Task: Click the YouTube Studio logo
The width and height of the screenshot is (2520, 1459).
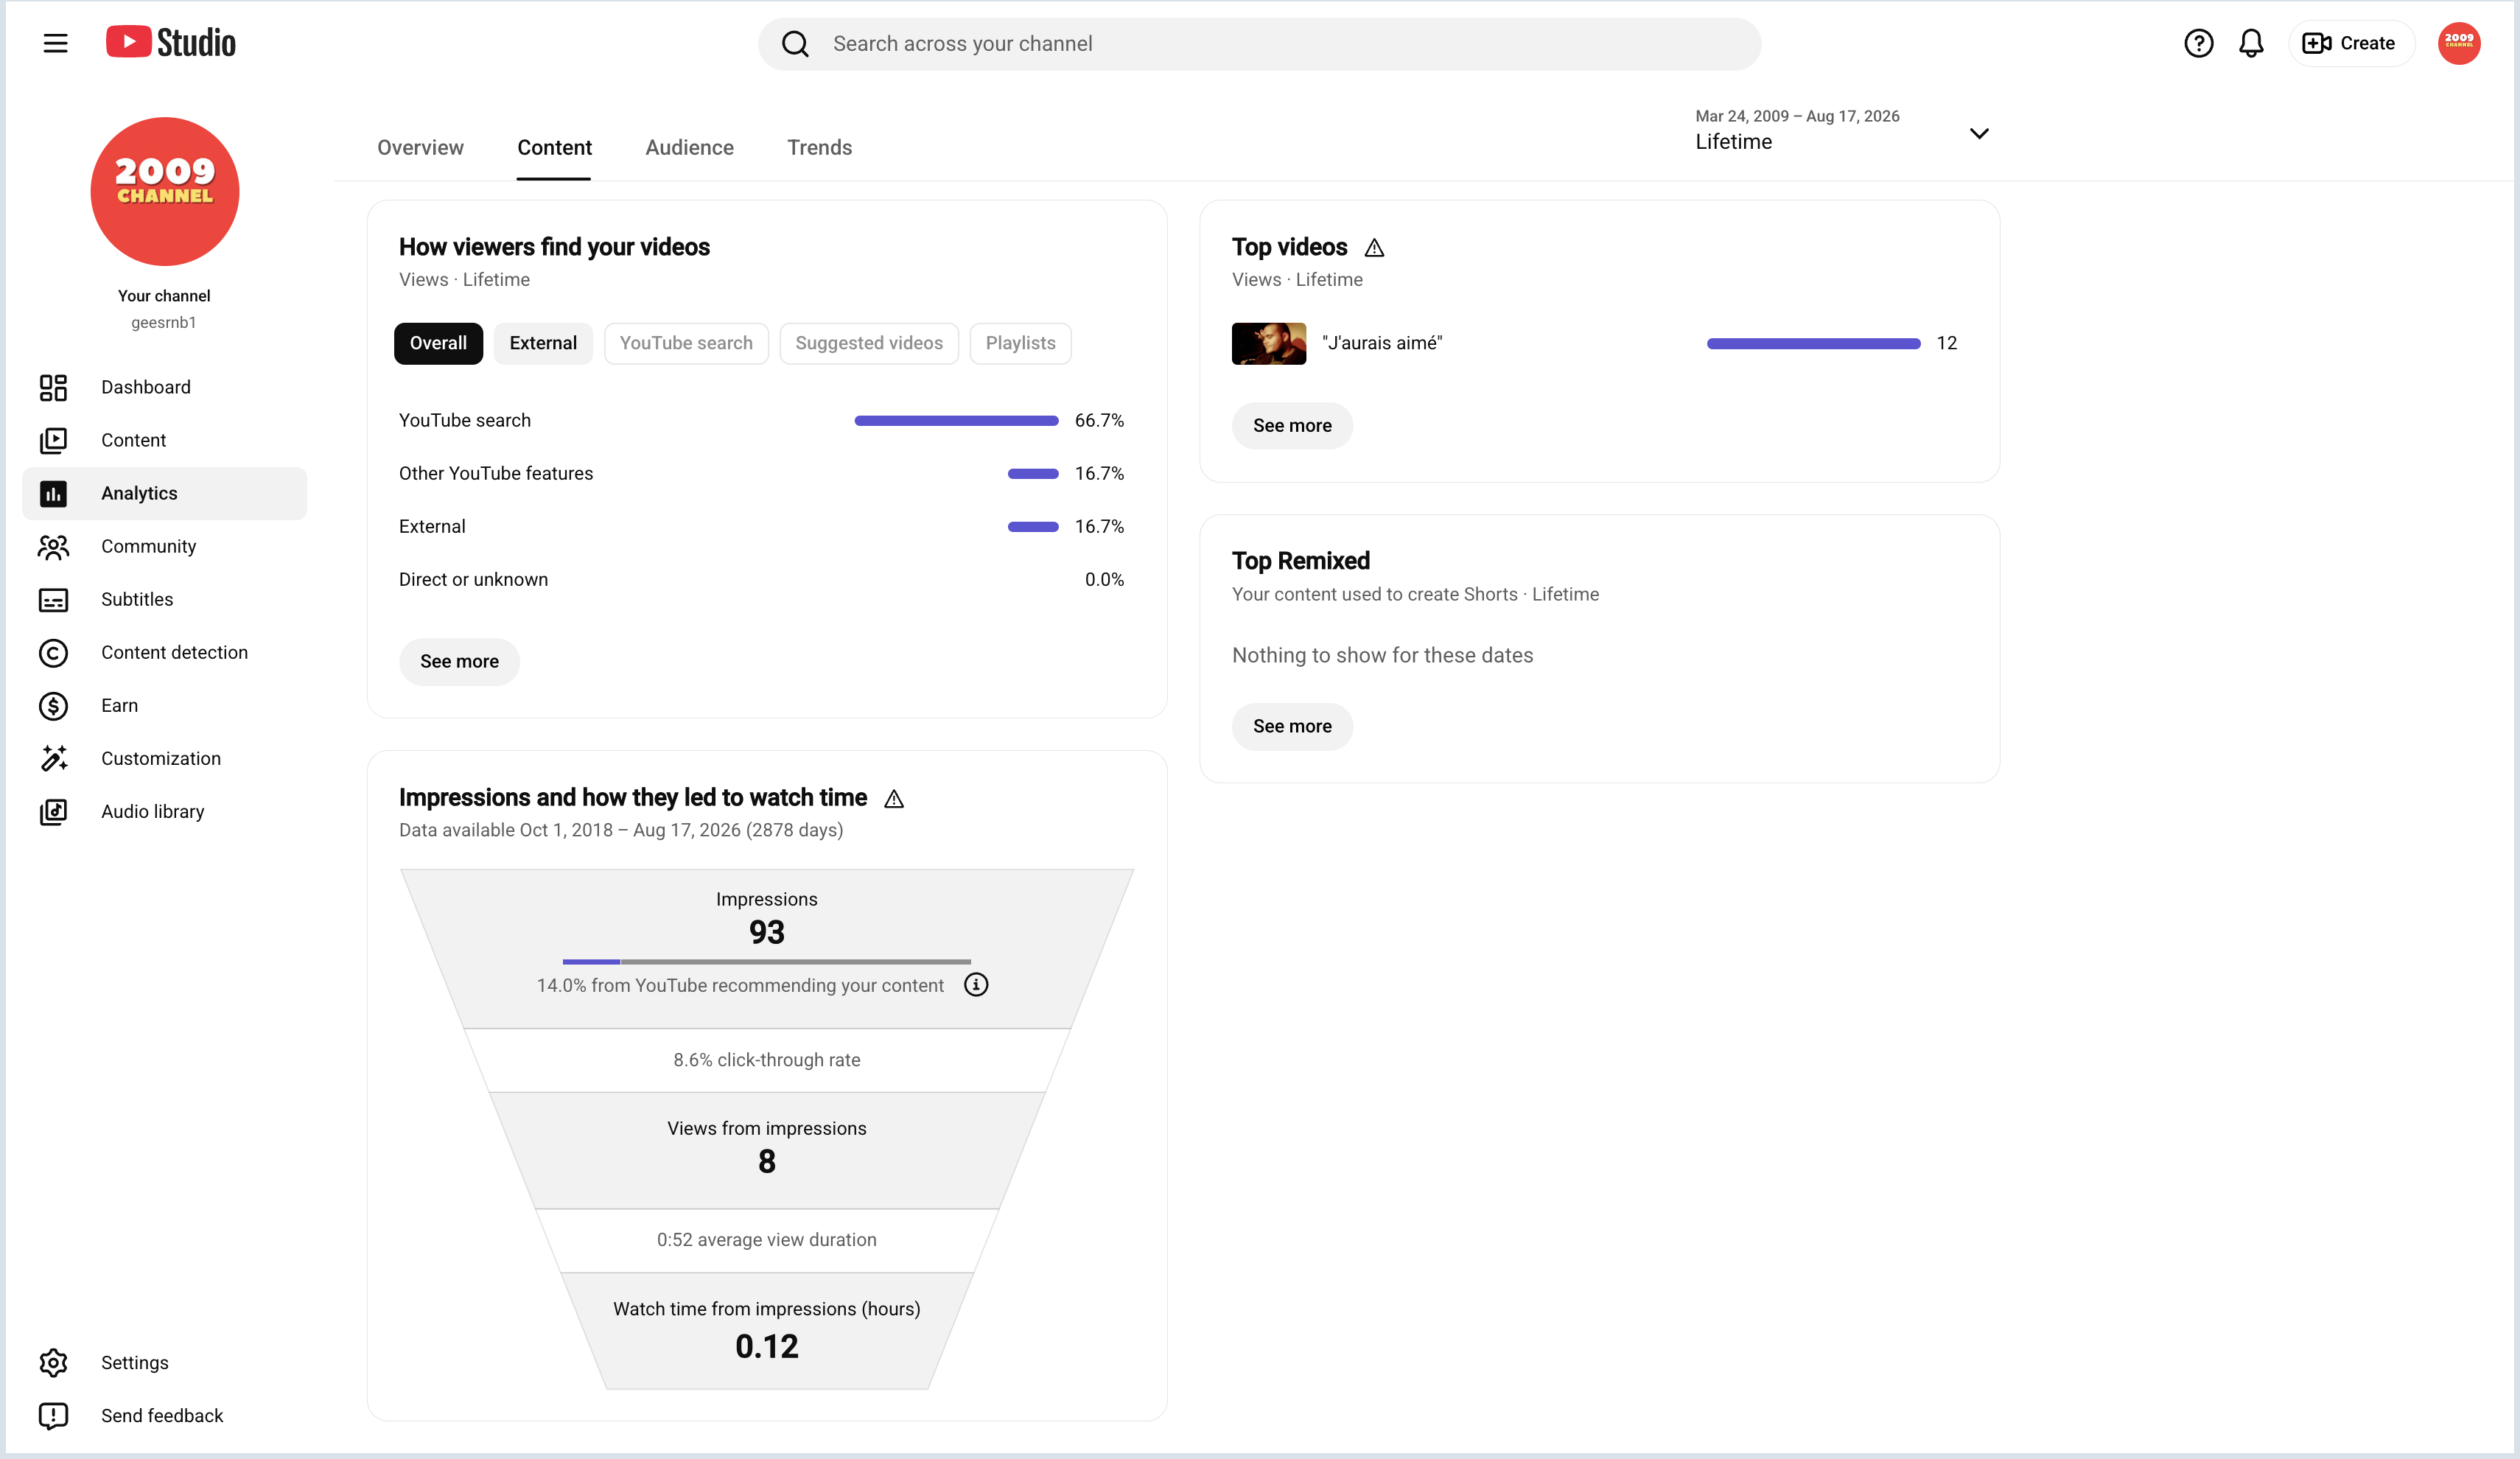Action: 171,42
